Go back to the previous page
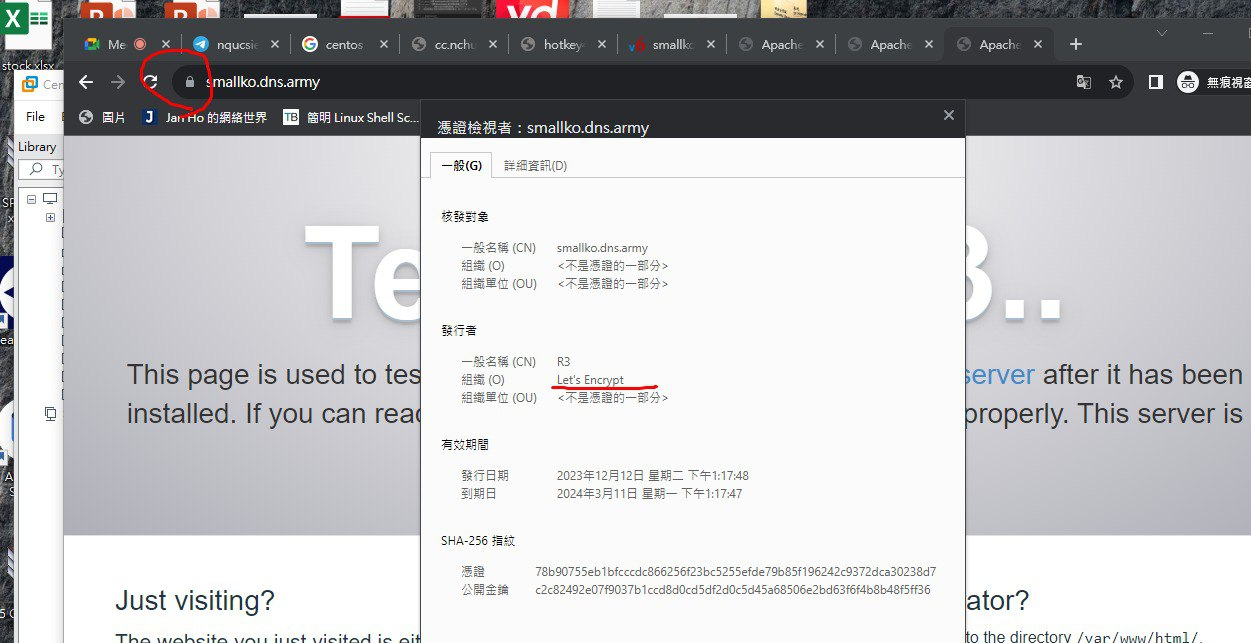This screenshot has height=643, width=1251. (x=86, y=82)
